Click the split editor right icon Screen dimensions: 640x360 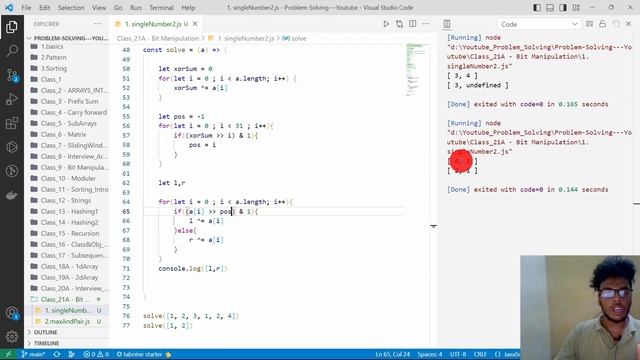pos(413,24)
